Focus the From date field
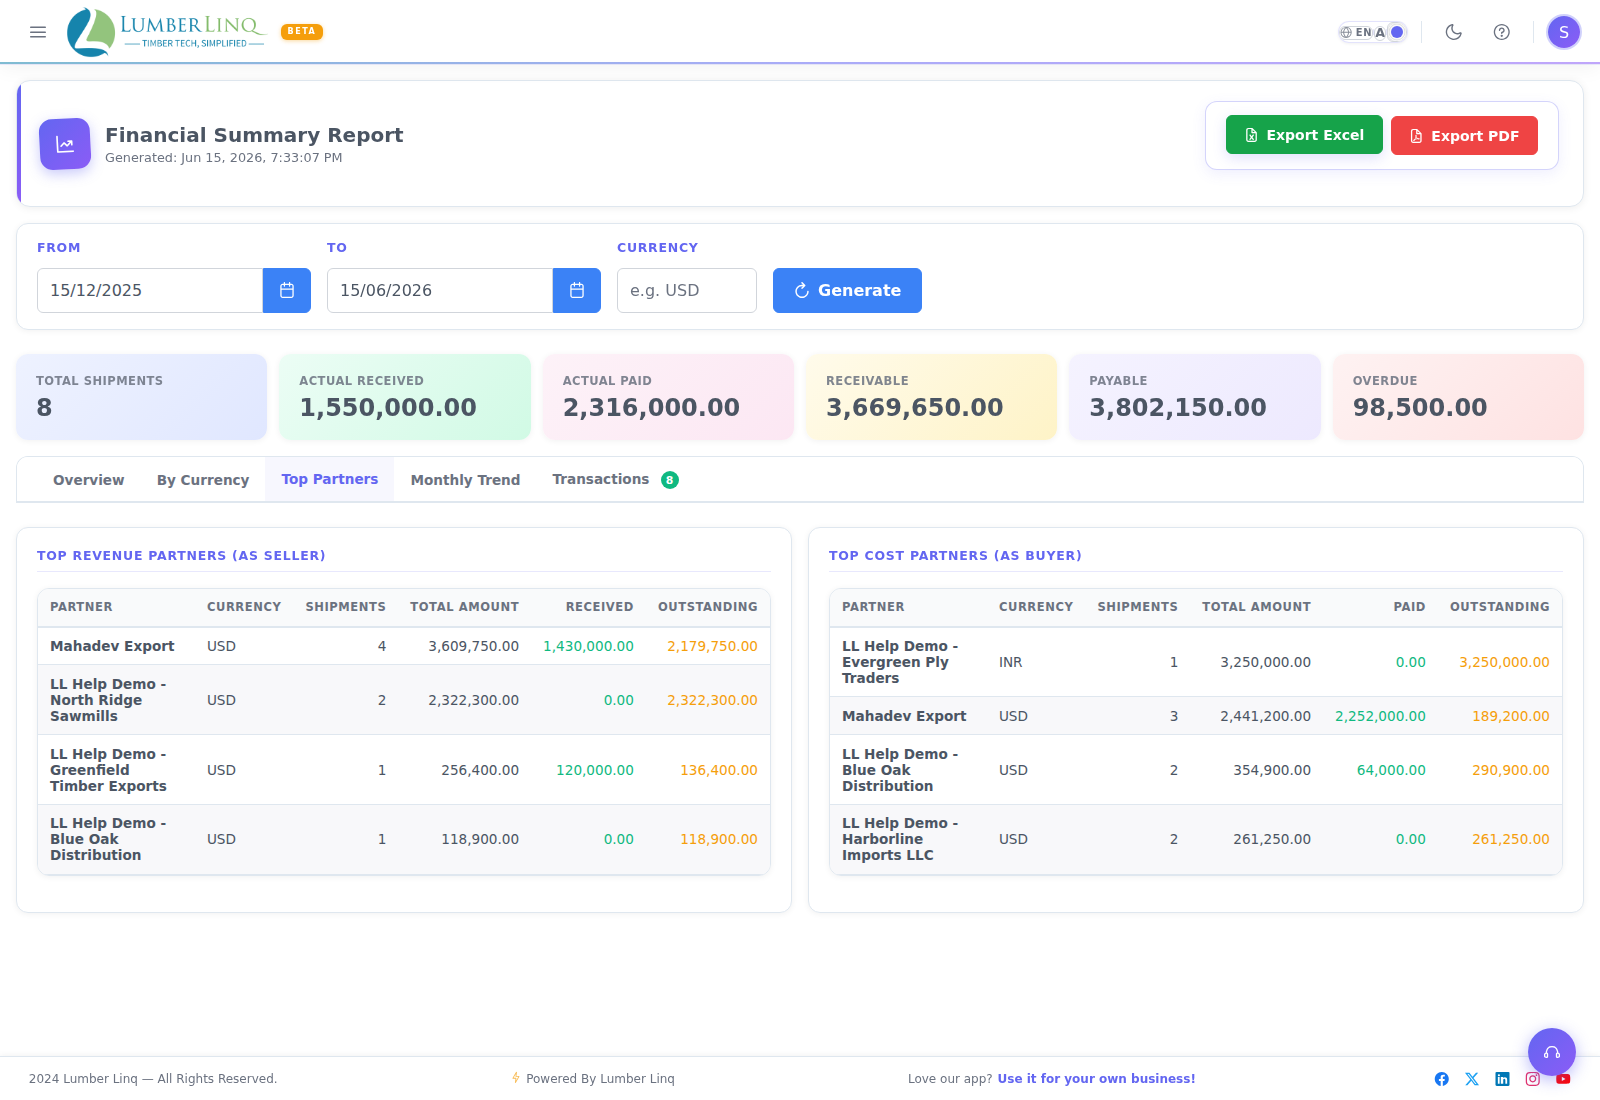The width and height of the screenshot is (1600, 1100). [150, 290]
